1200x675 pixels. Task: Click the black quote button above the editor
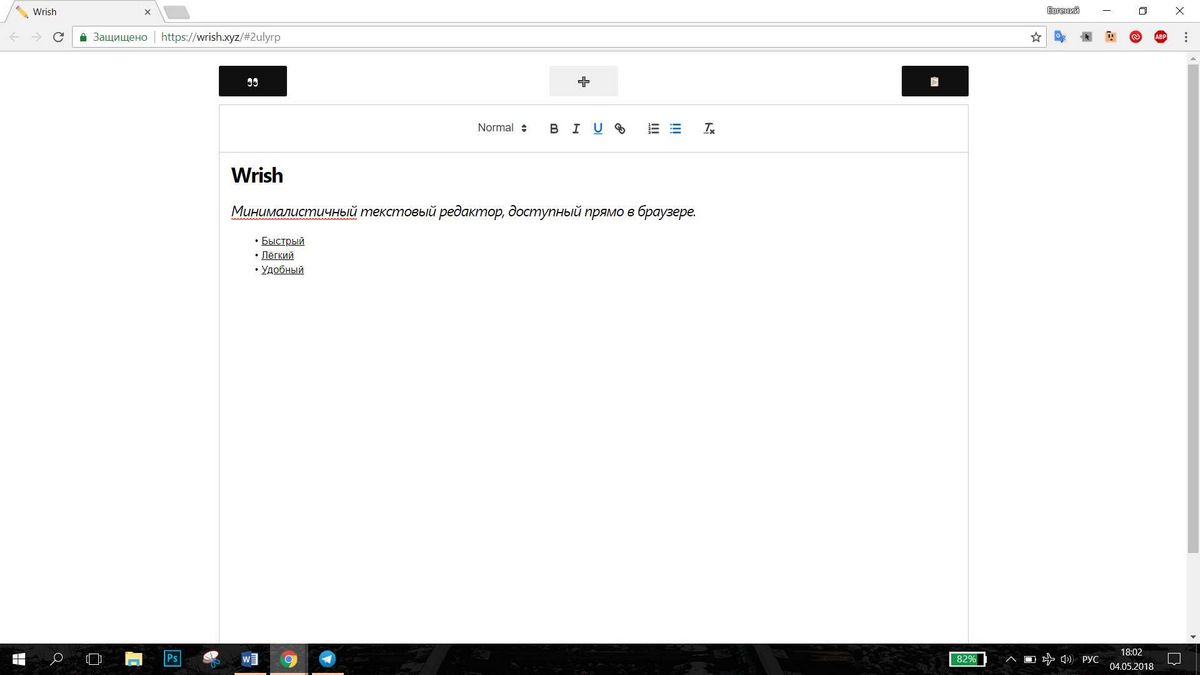(x=253, y=81)
